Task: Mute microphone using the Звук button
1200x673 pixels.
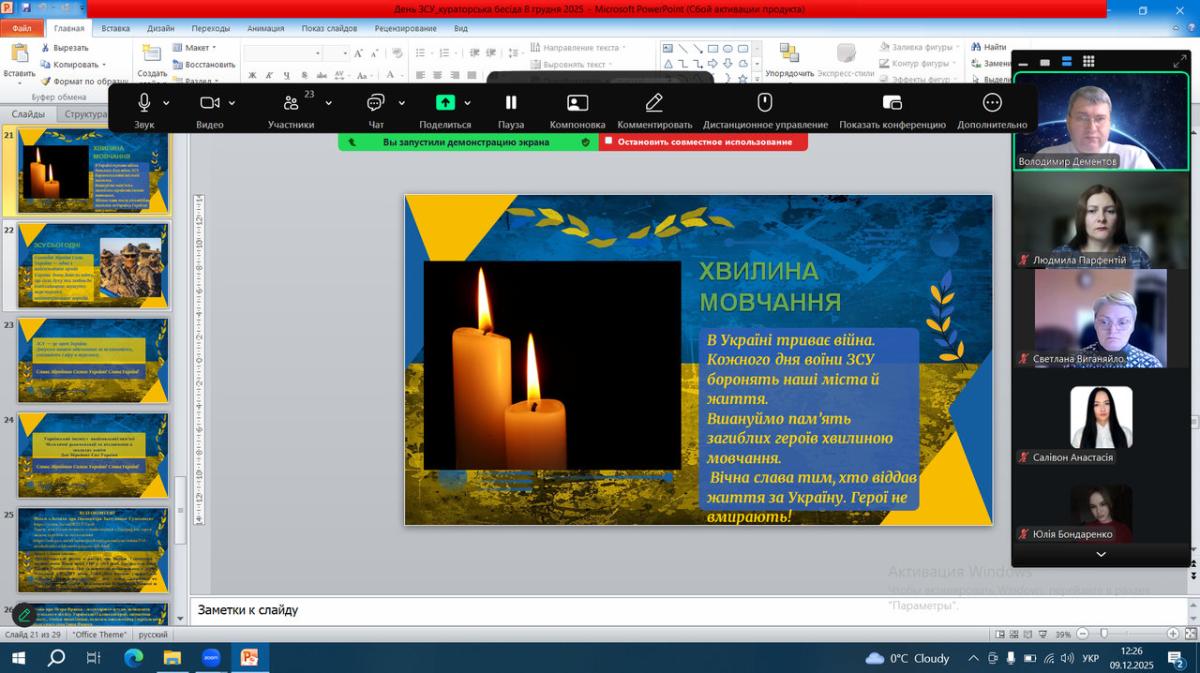Action: point(144,103)
